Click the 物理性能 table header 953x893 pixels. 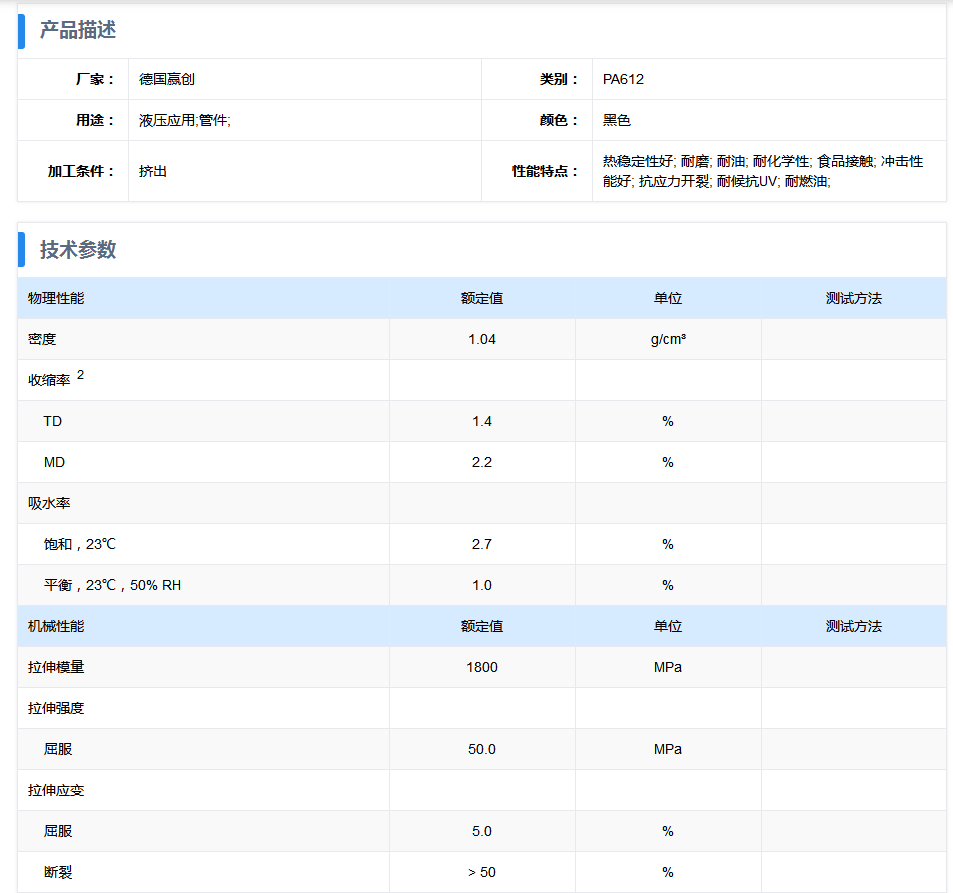56,298
